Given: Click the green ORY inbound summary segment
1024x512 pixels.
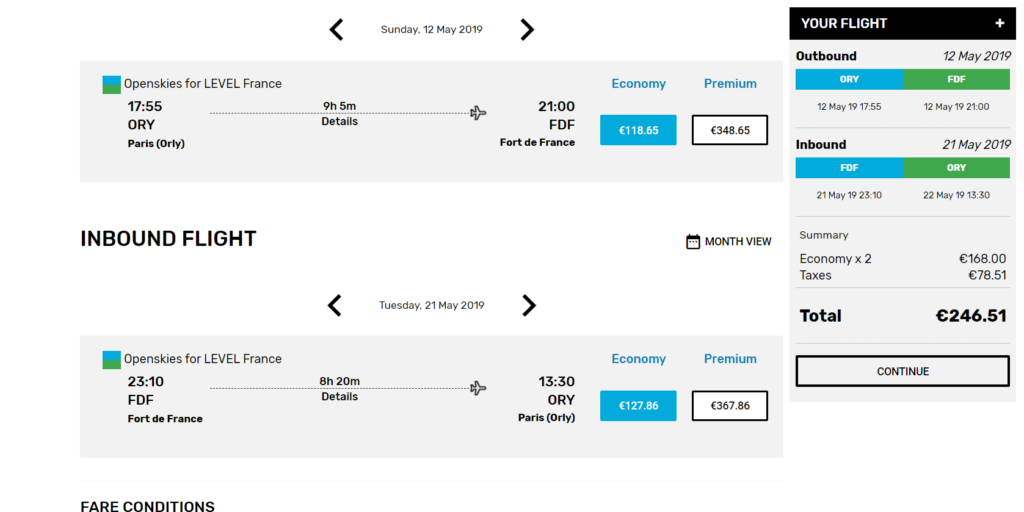Looking at the screenshot, I should [957, 168].
